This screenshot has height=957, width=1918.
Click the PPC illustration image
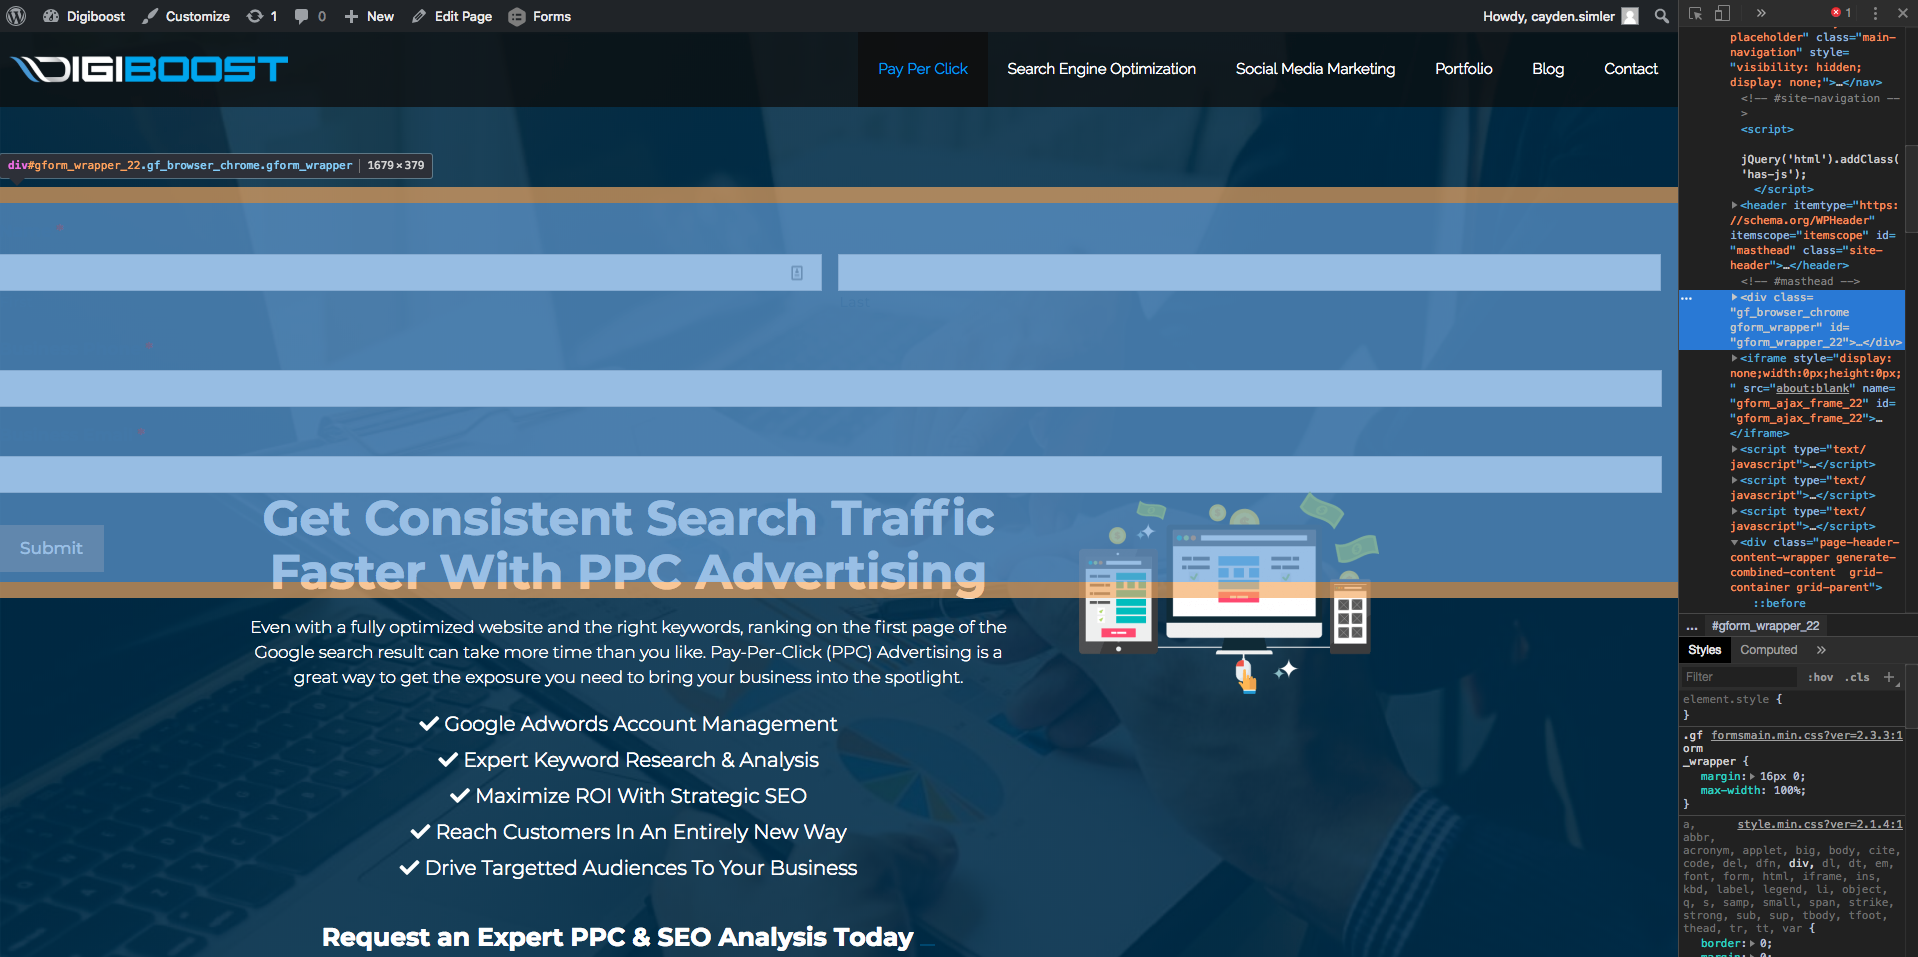(1228, 593)
